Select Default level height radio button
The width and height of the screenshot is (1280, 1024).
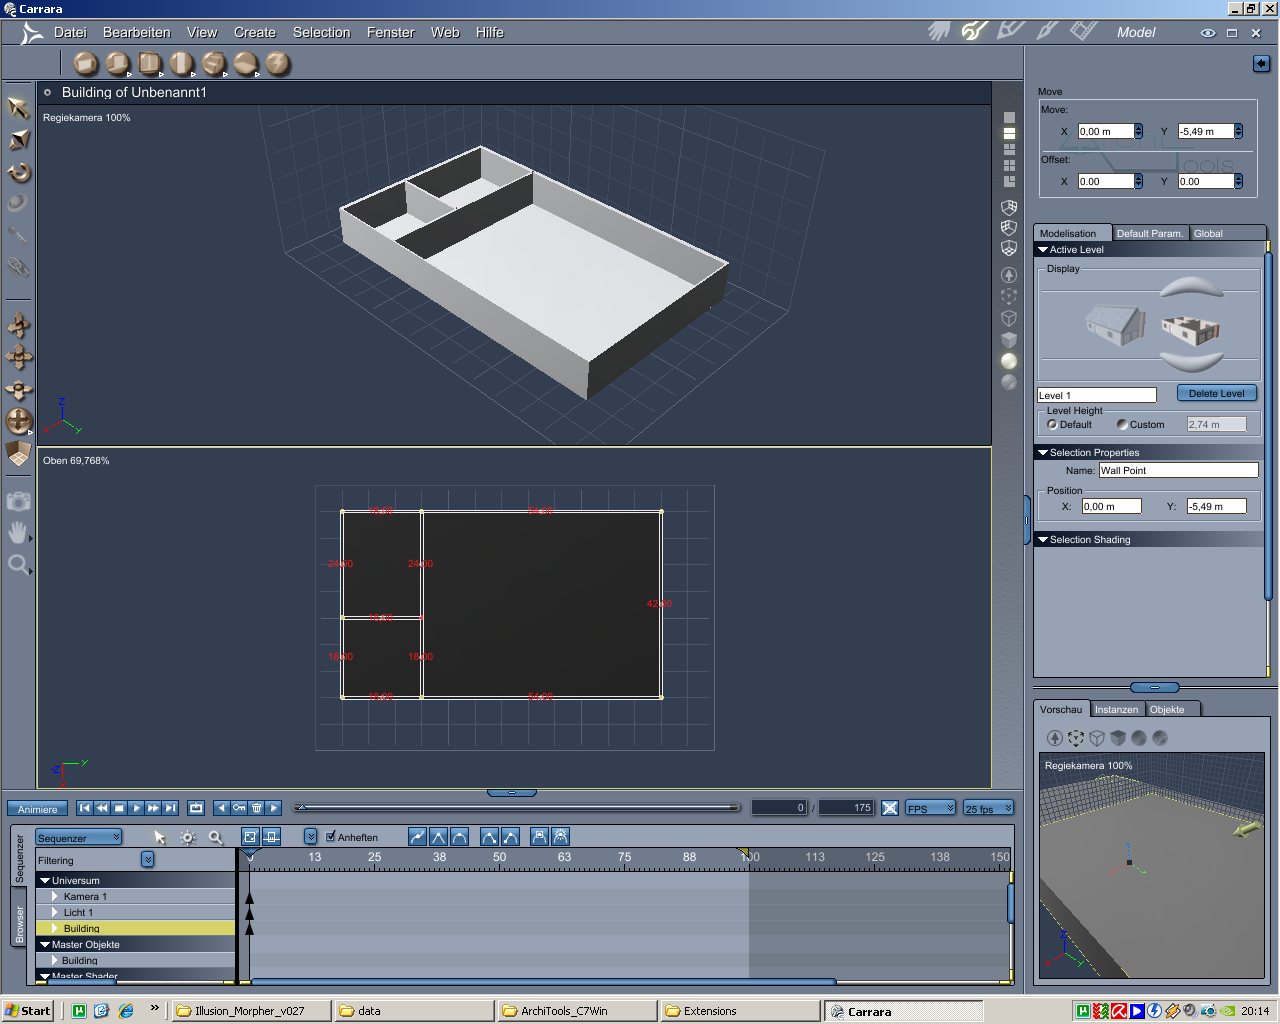(1052, 425)
